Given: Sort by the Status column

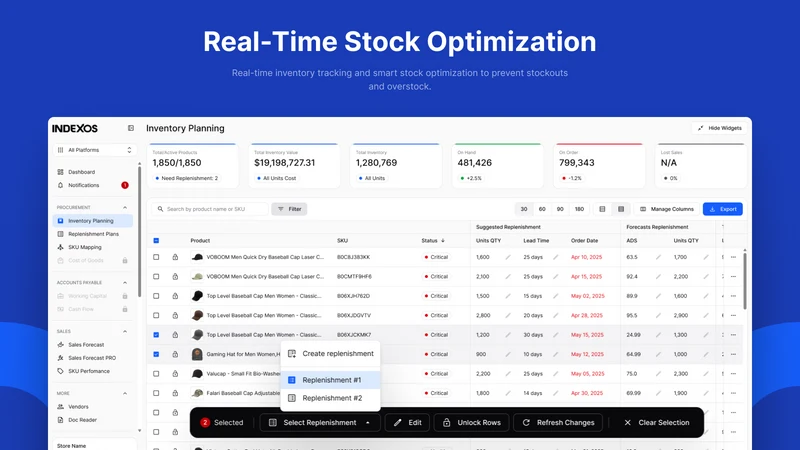Looking at the screenshot, I should (433, 240).
